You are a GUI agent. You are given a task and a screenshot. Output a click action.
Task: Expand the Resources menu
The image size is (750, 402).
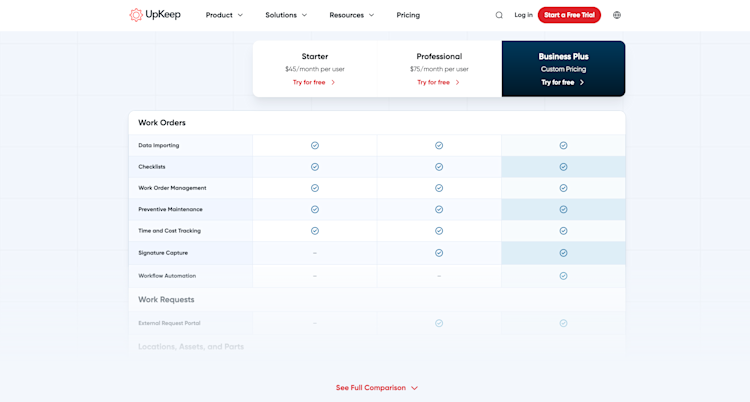coord(352,15)
